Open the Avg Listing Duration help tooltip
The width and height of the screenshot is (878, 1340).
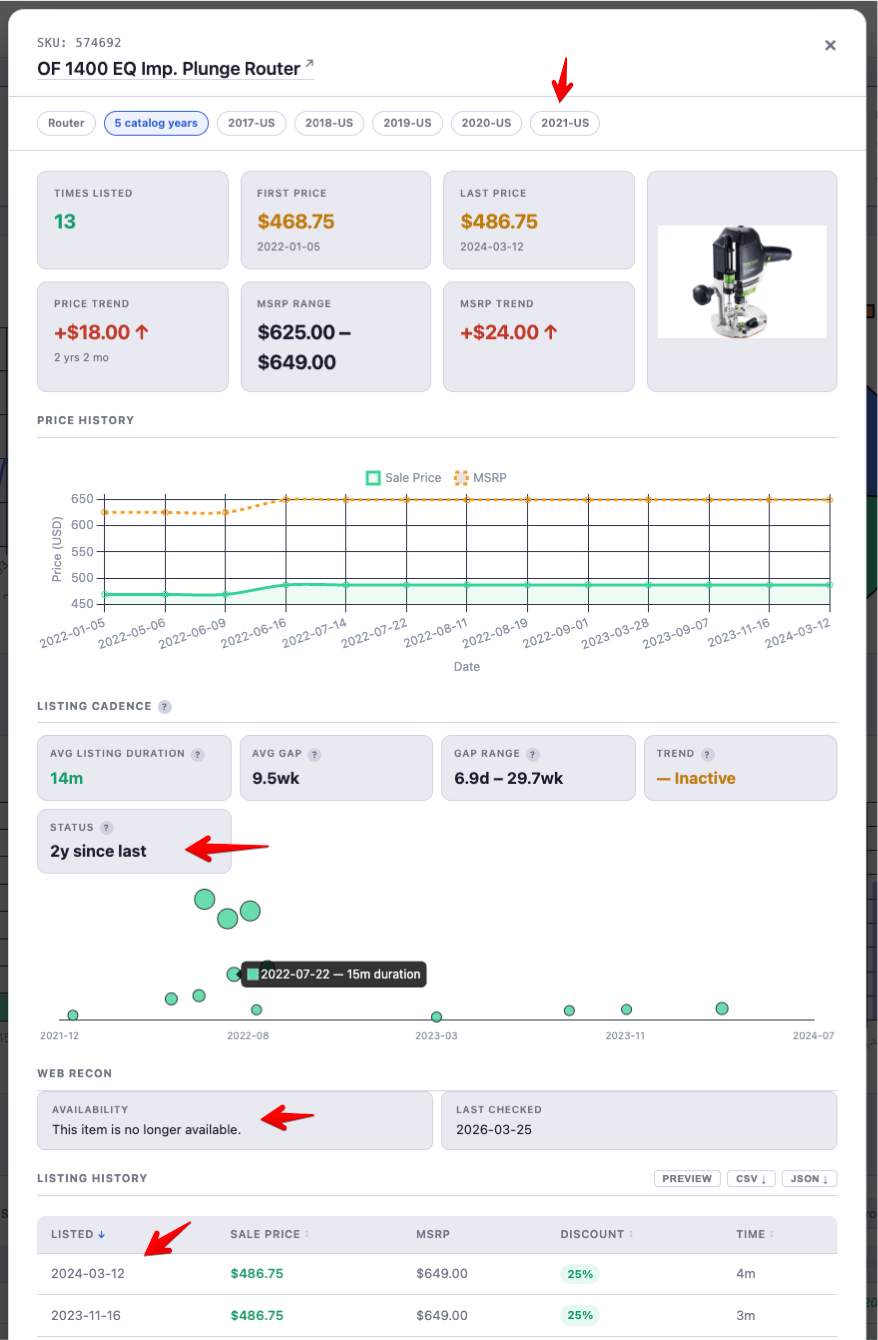(x=199, y=753)
